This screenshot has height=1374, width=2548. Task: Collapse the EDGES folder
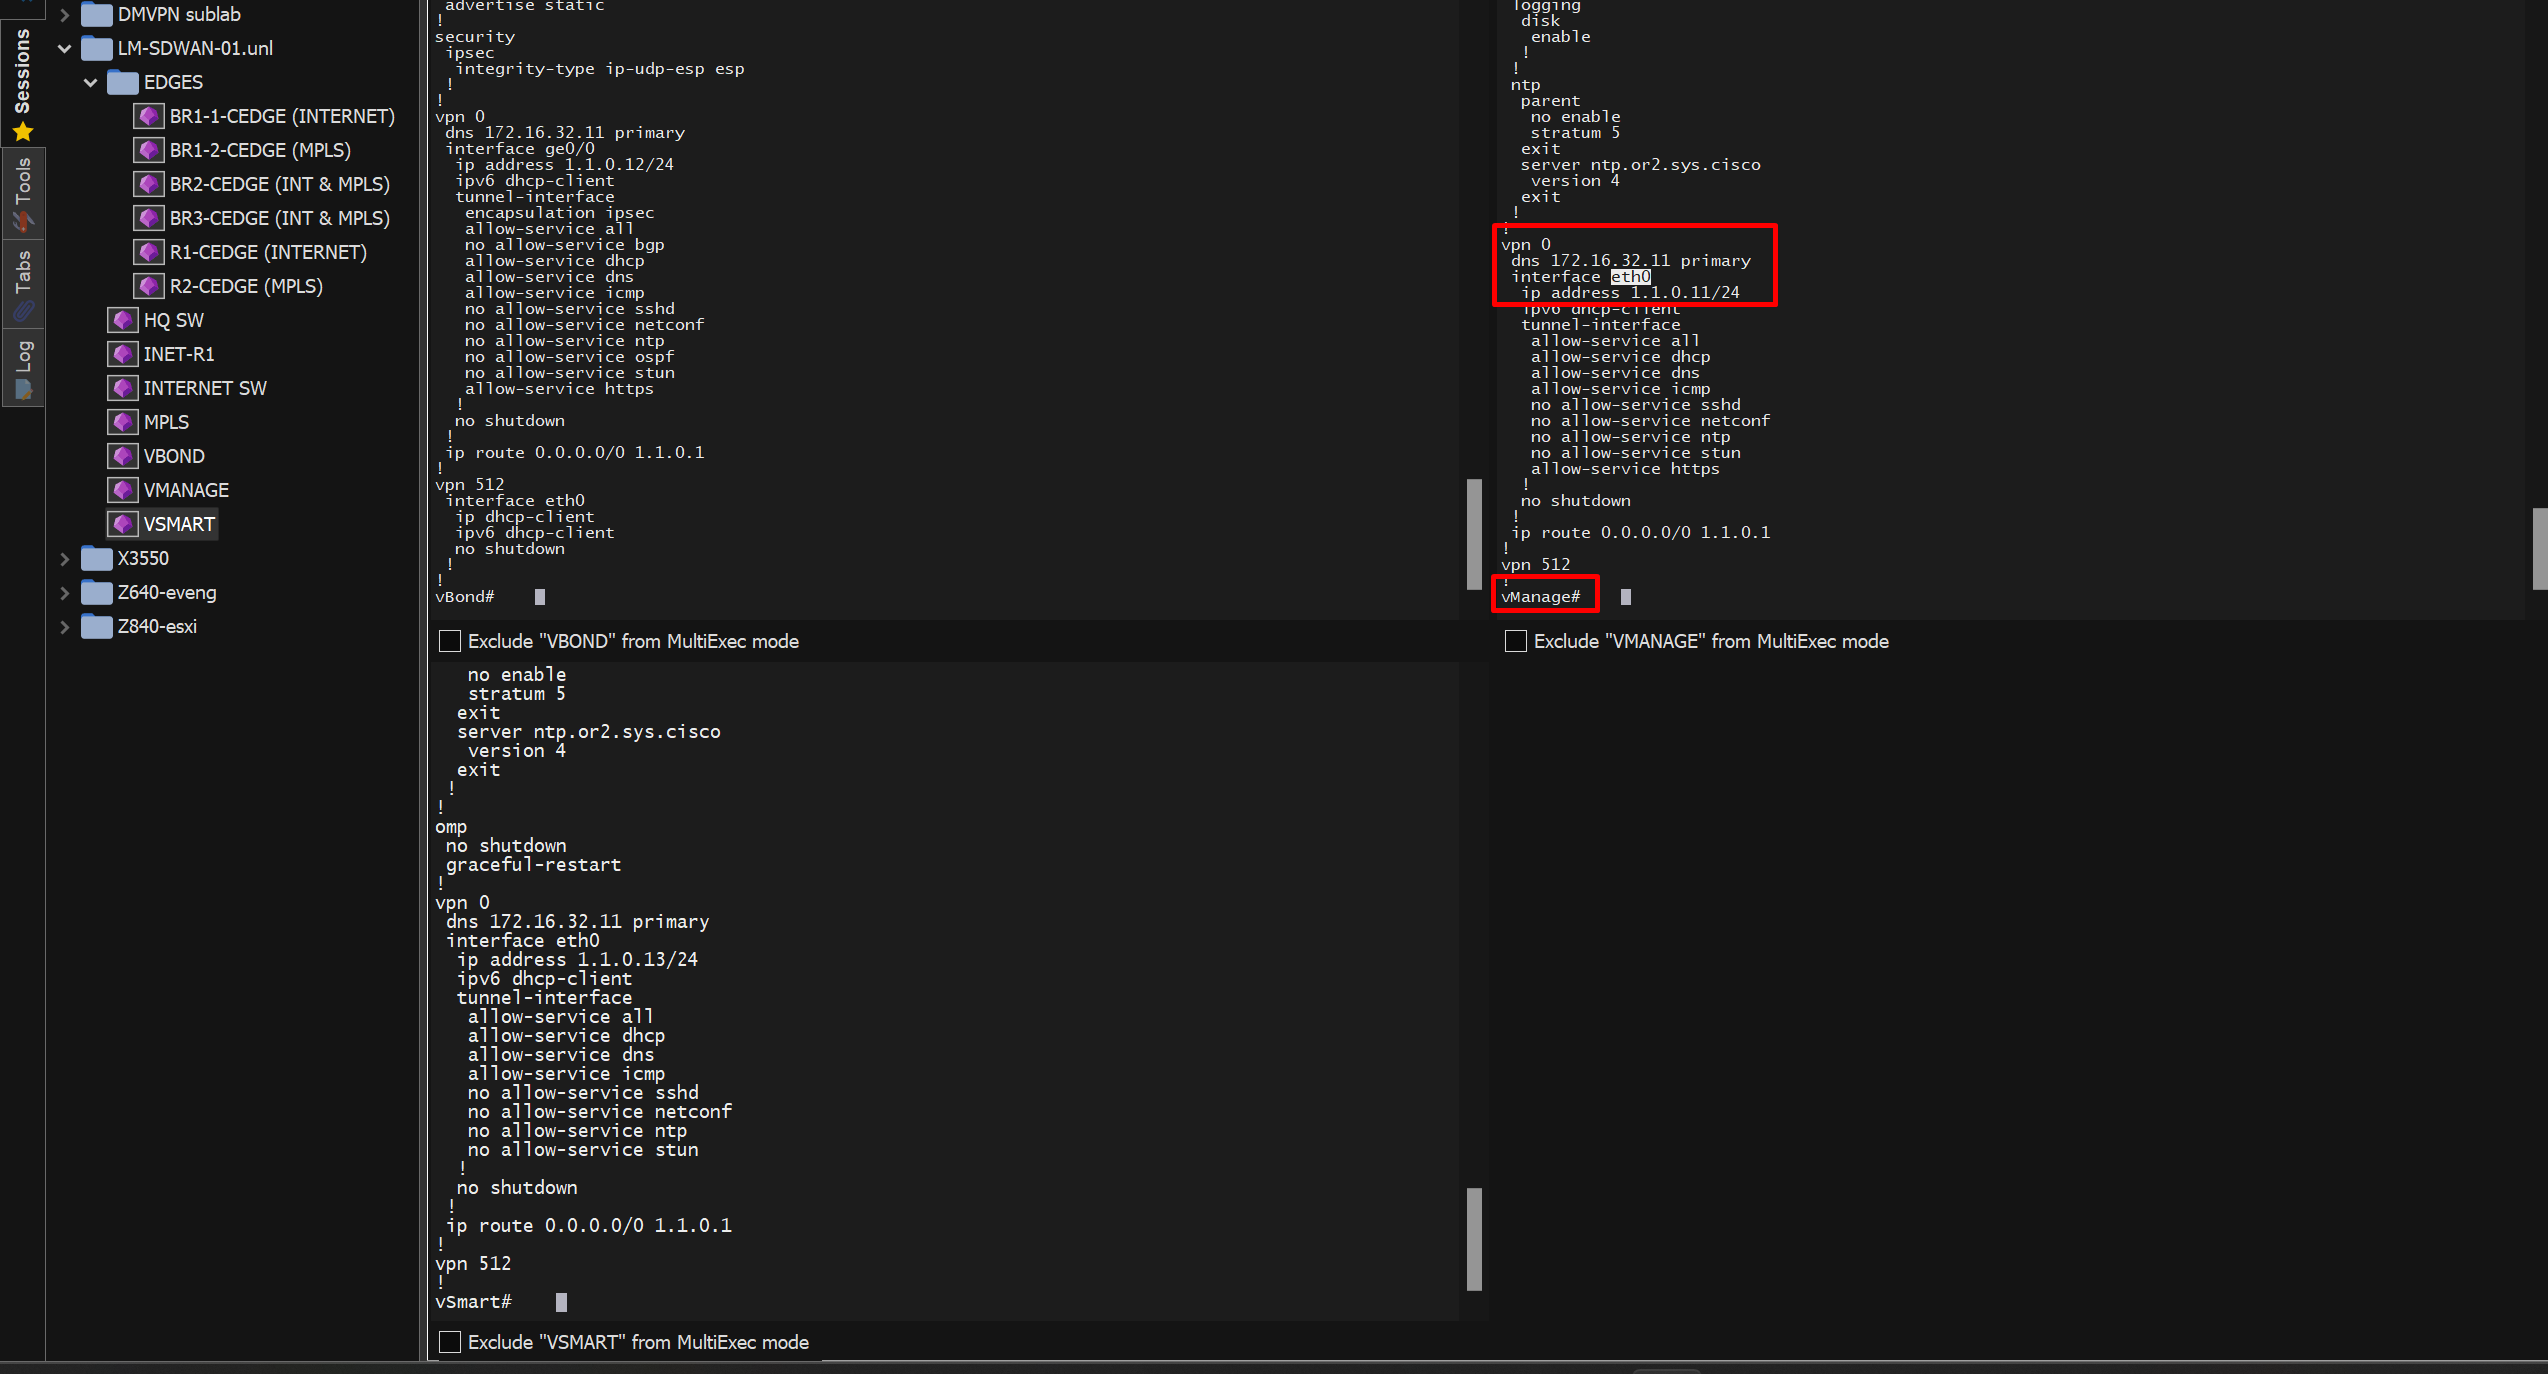pos(91,82)
